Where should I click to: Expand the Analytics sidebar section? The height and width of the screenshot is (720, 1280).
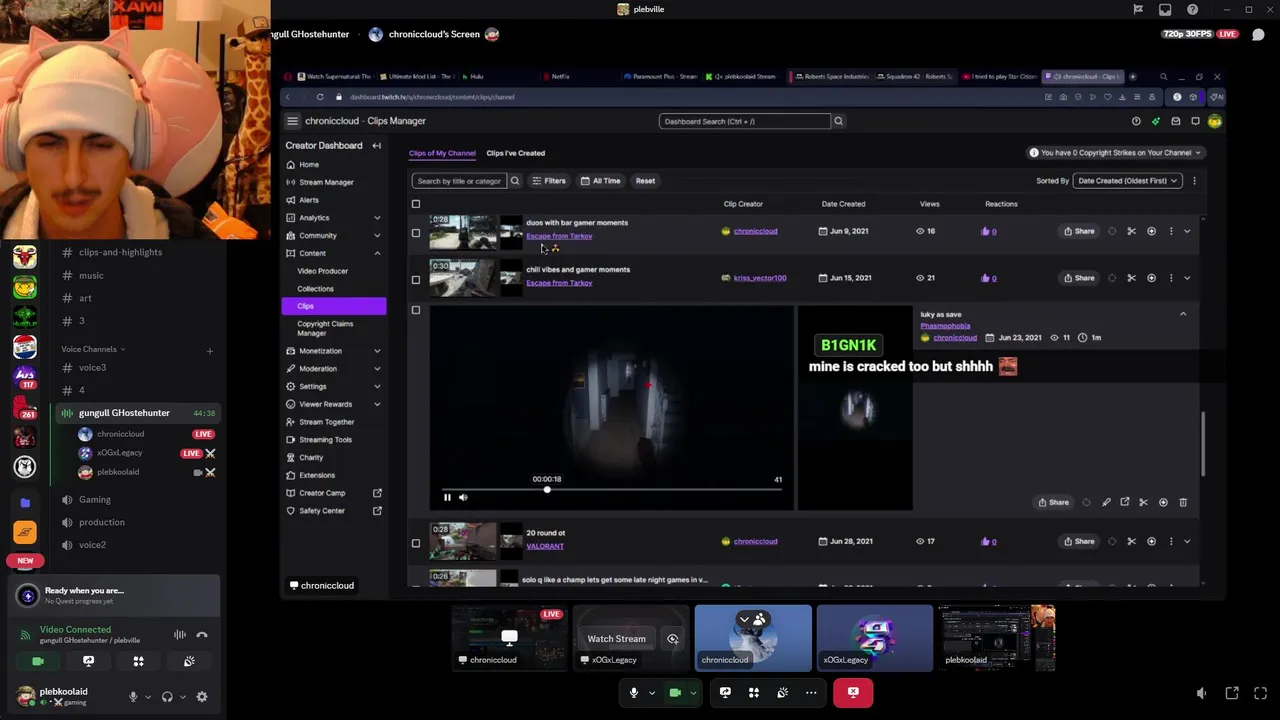pos(377,218)
